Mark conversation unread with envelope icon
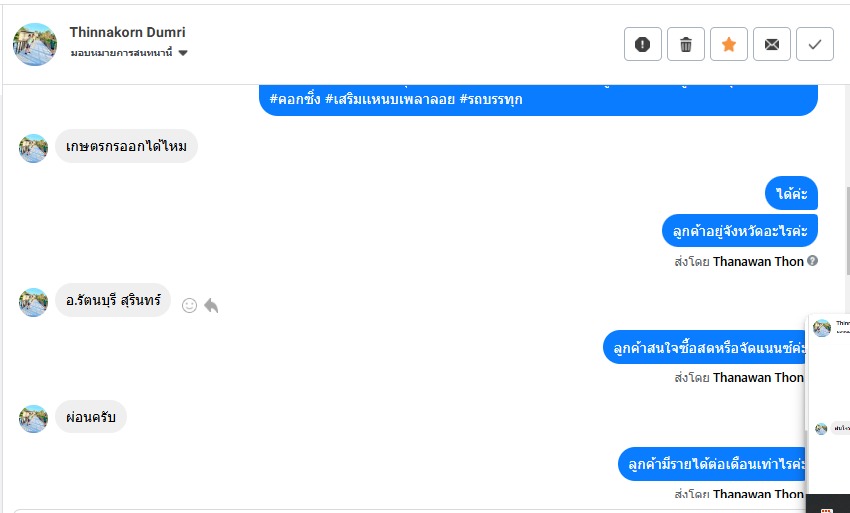Screen dimensions: 850x513 (771, 44)
